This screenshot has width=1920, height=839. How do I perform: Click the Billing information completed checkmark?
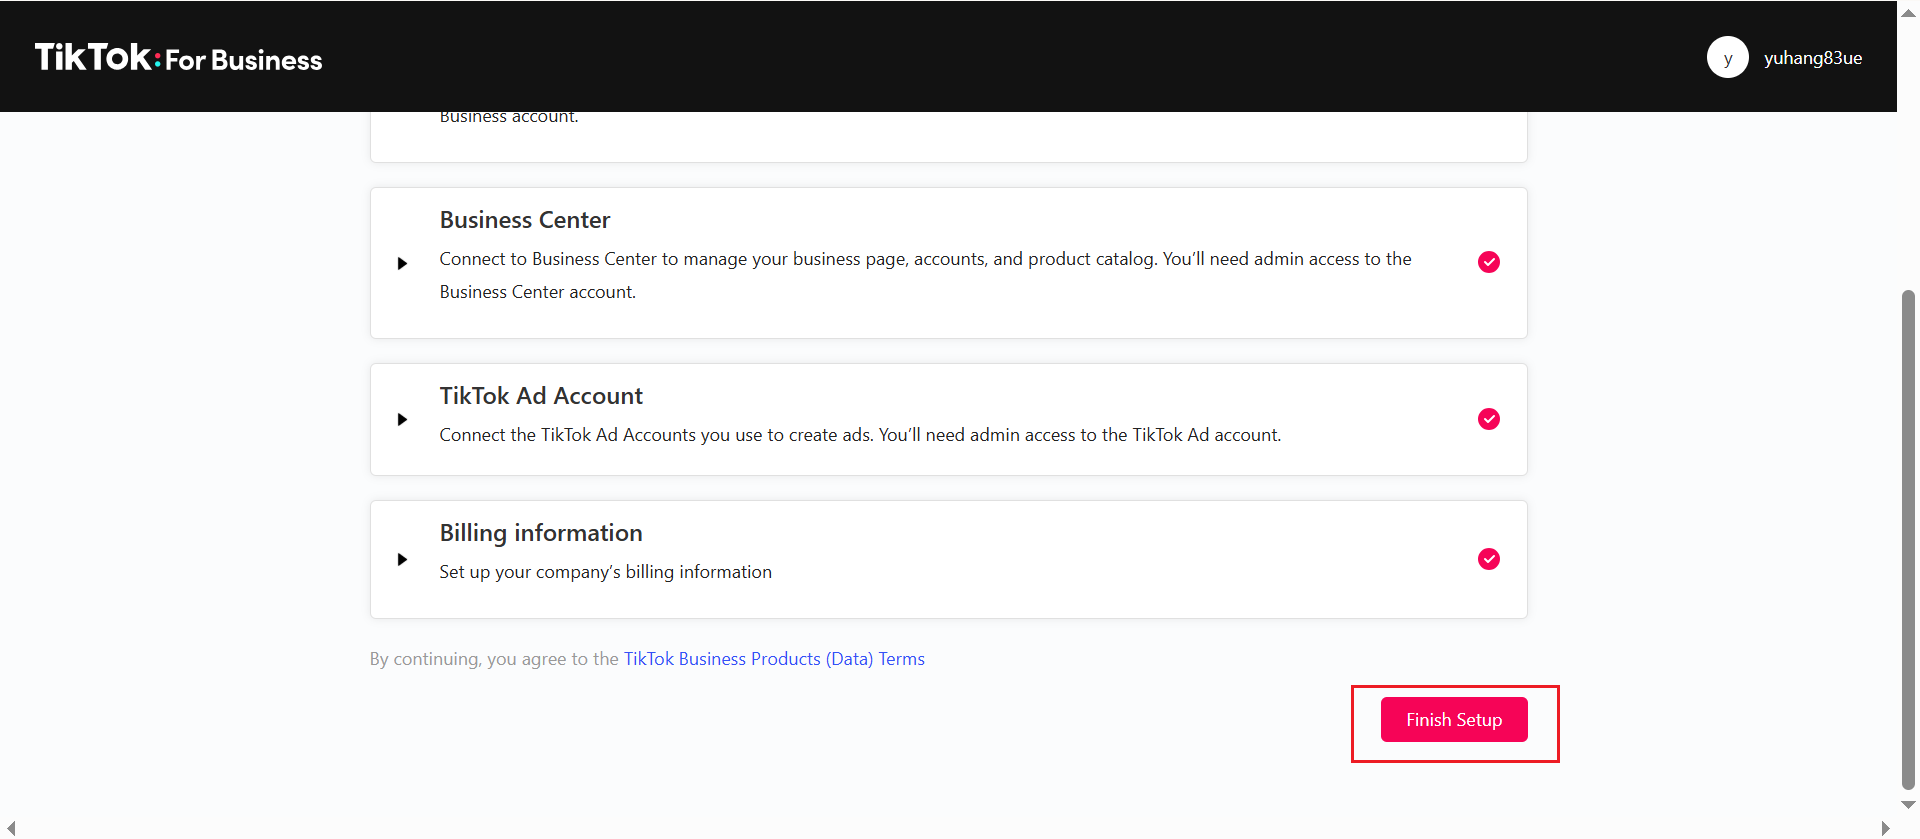tap(1488, 559)
